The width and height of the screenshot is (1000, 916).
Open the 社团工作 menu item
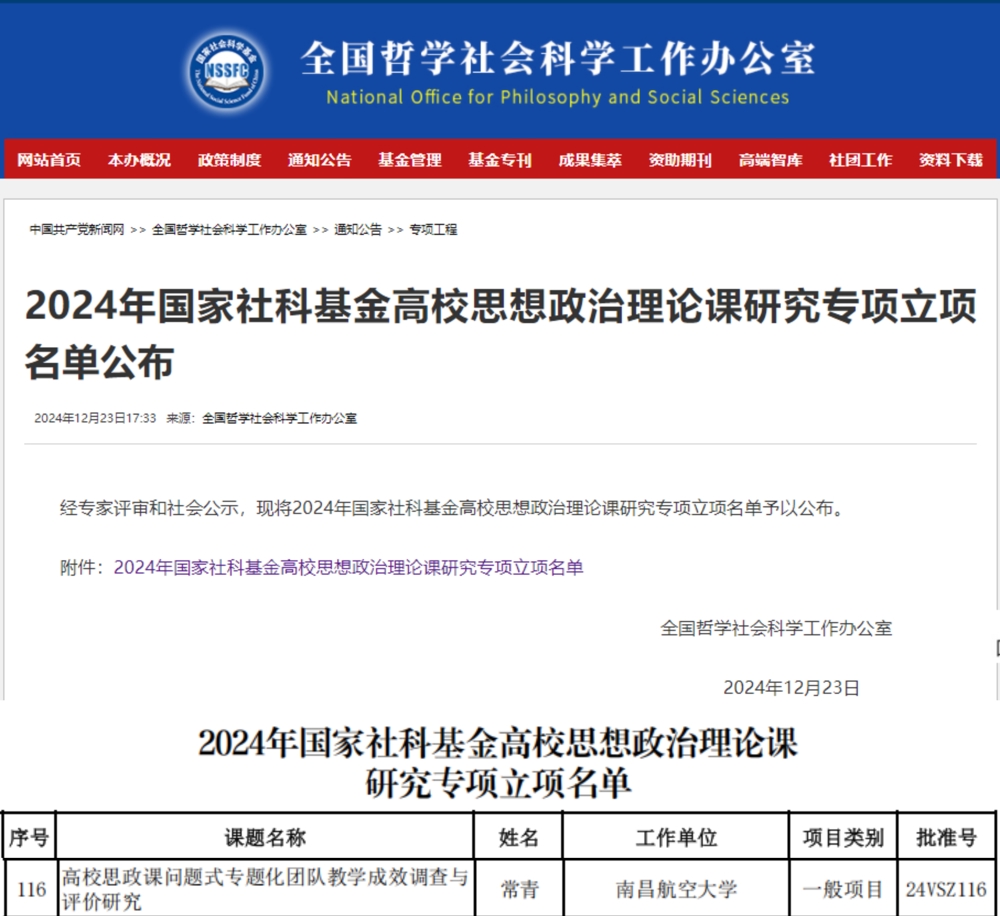tap(859, 159)
